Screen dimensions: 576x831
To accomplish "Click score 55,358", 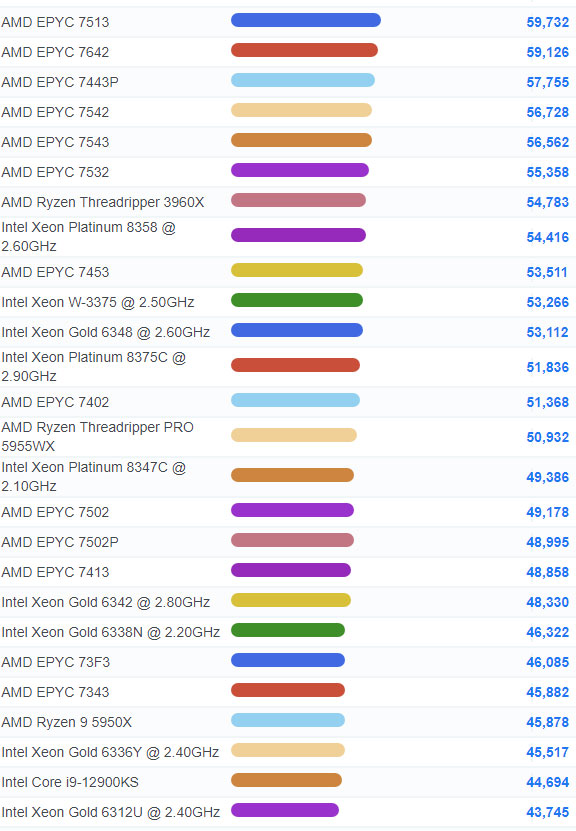I will pos(547,172).
